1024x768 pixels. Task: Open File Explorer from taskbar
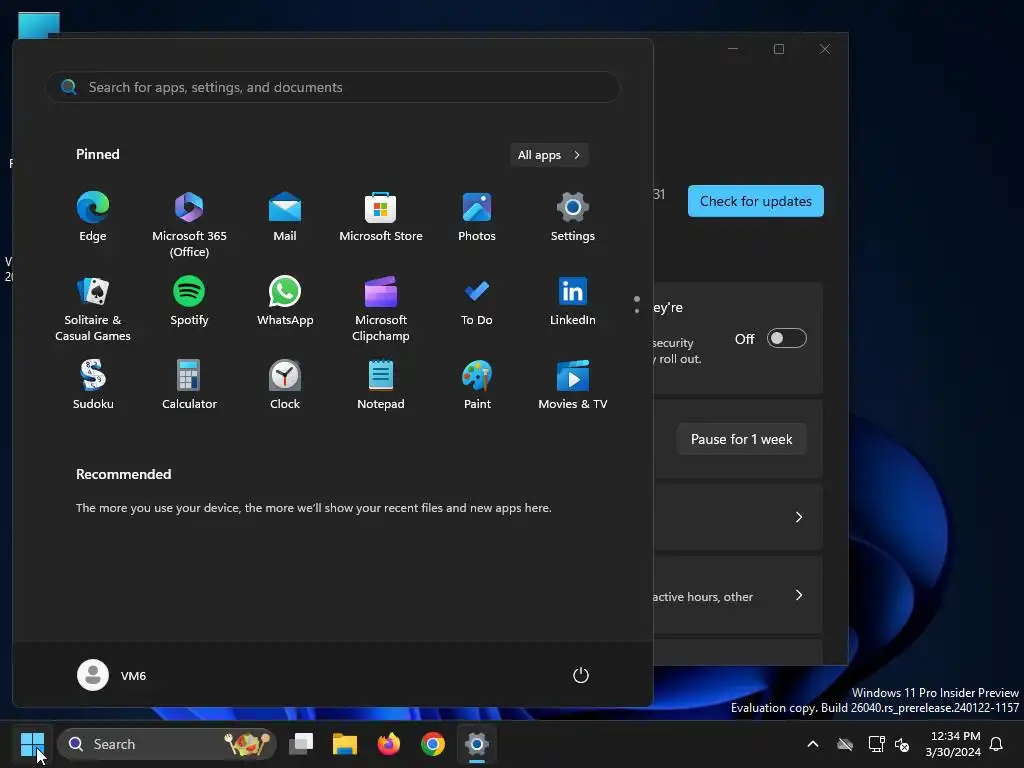345,744
